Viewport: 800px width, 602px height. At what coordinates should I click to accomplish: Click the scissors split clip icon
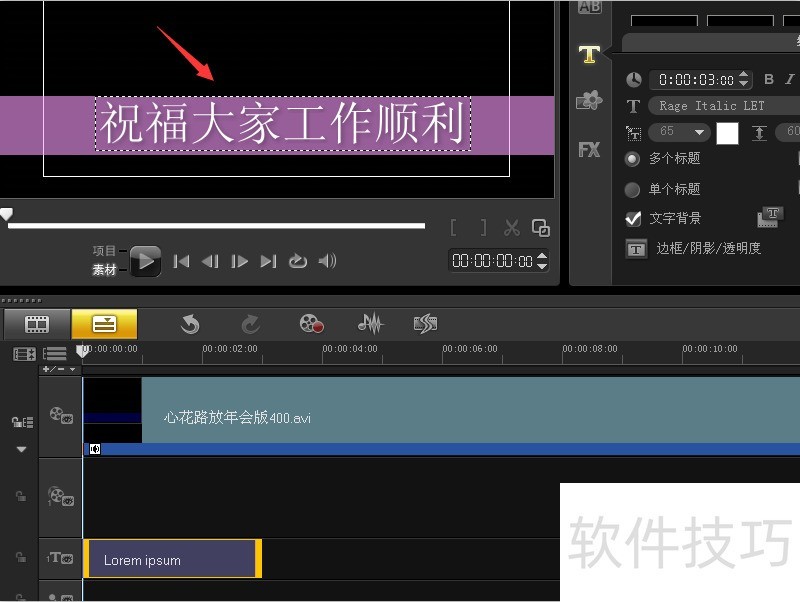[x=511, y=228]
